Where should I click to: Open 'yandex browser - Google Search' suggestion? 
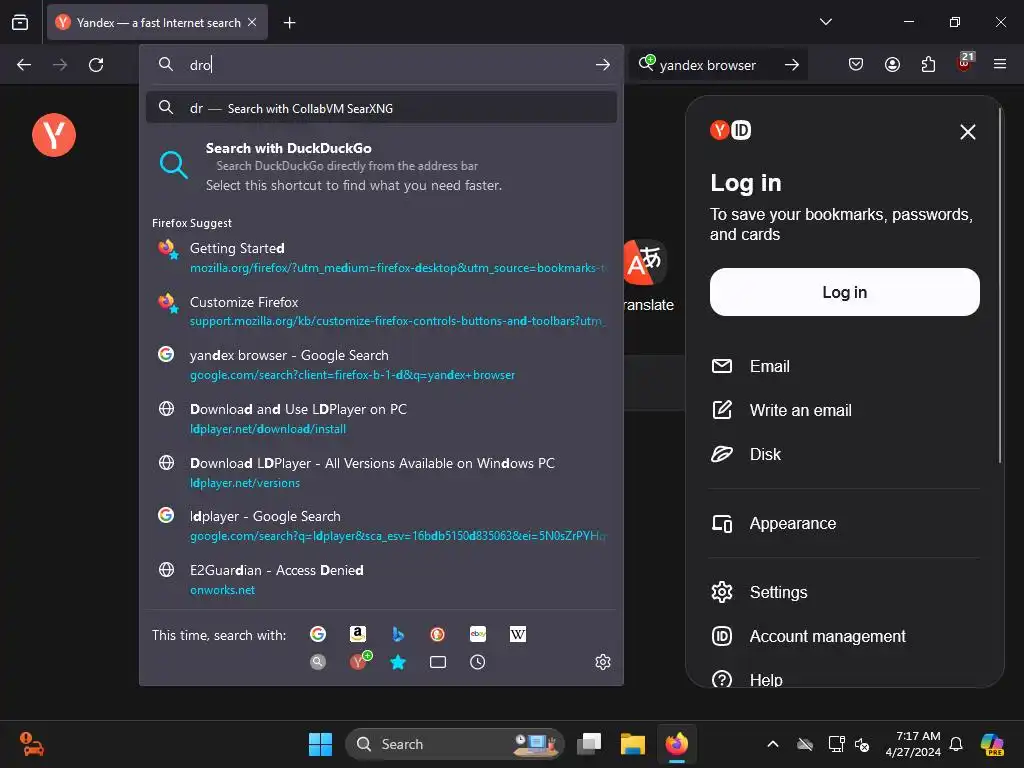(x=381, y=364)
